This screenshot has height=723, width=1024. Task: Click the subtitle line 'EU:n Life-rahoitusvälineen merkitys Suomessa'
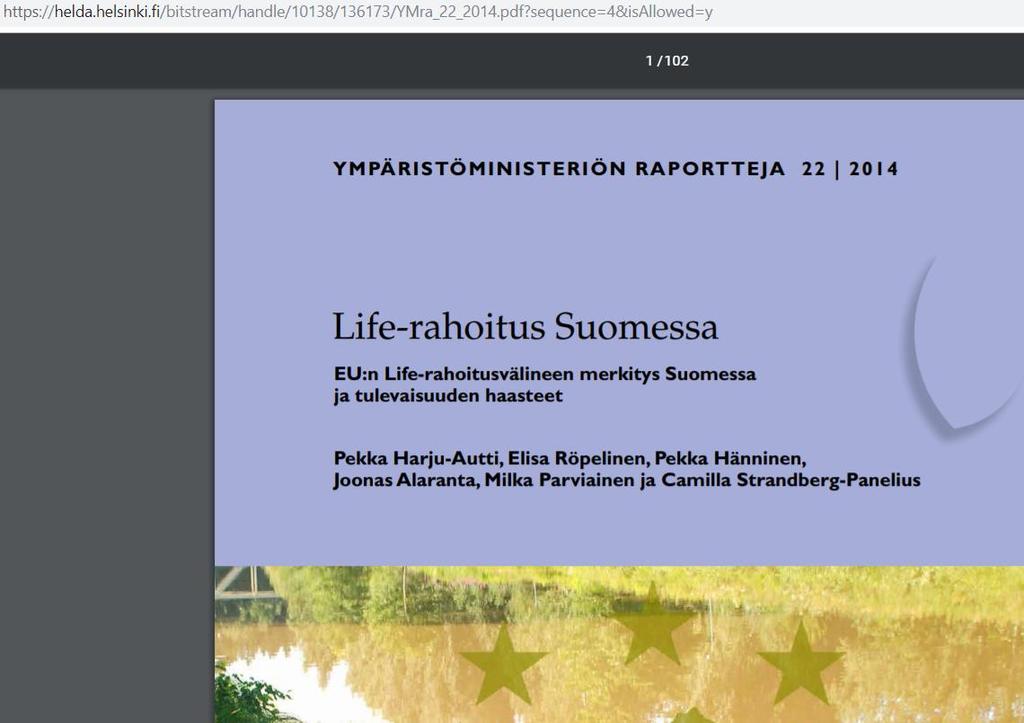[545, 374]
